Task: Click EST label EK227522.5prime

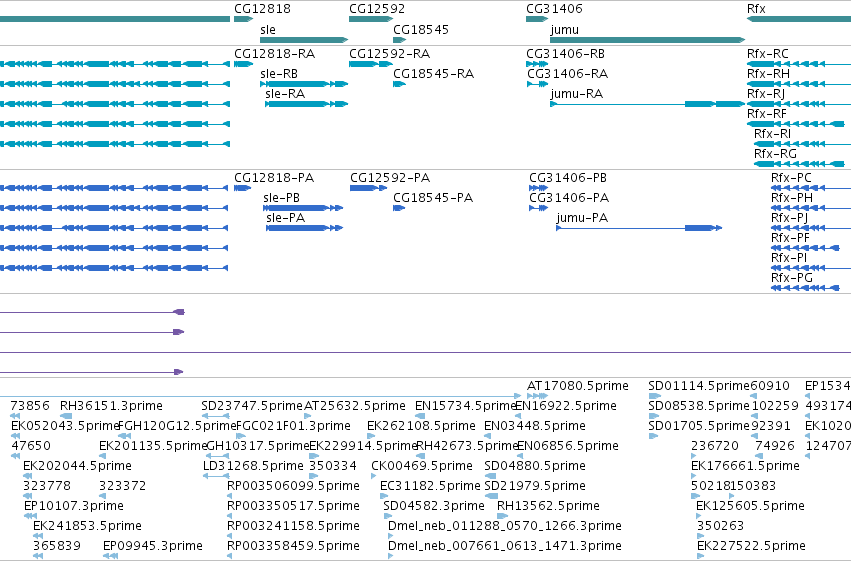Action: point(751,546)
